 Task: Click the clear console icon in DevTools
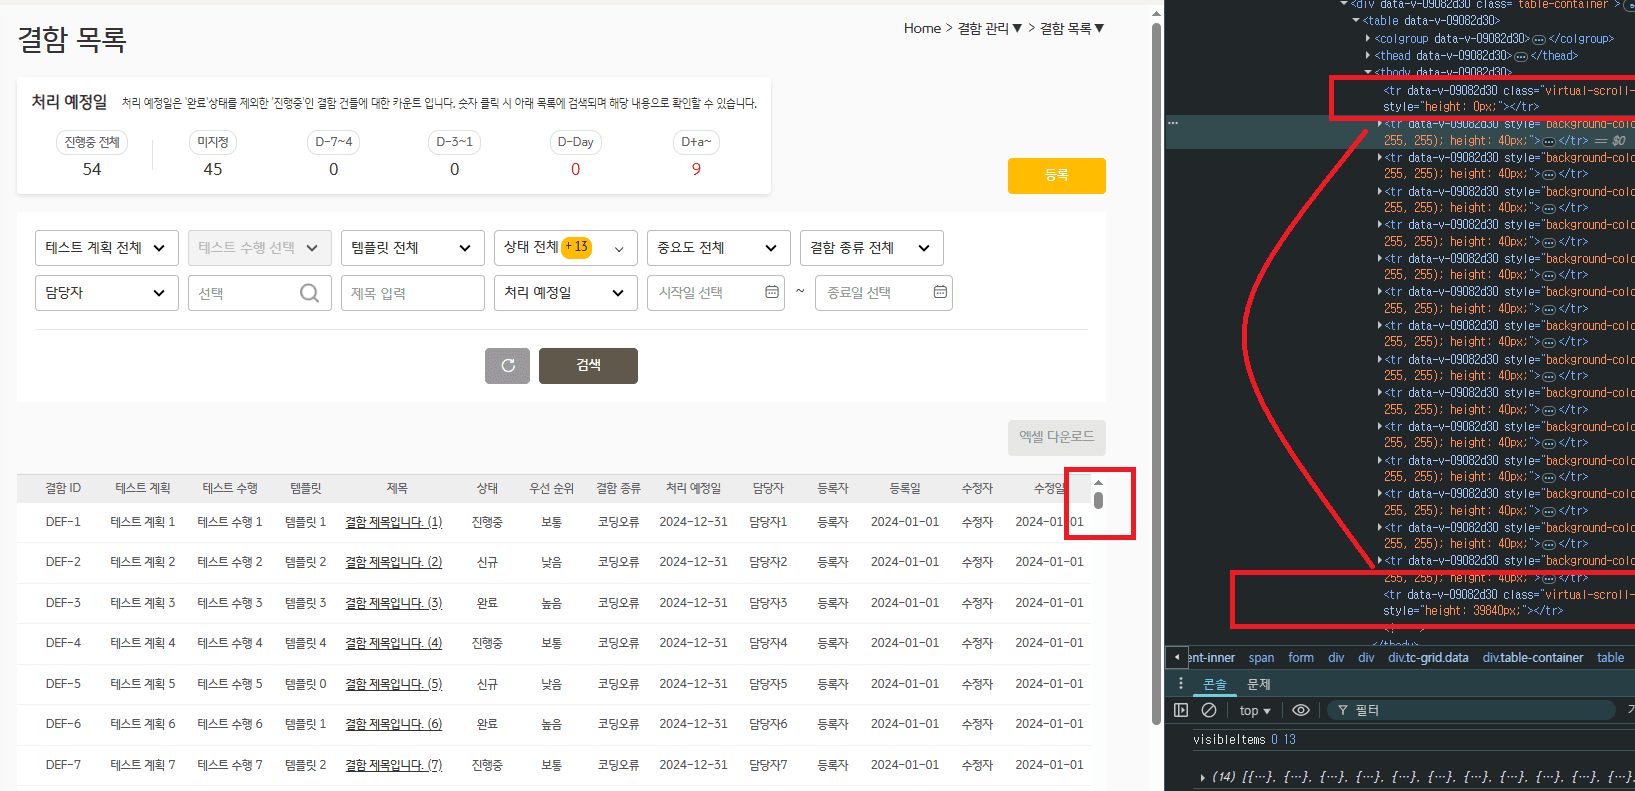point(1209,710)
